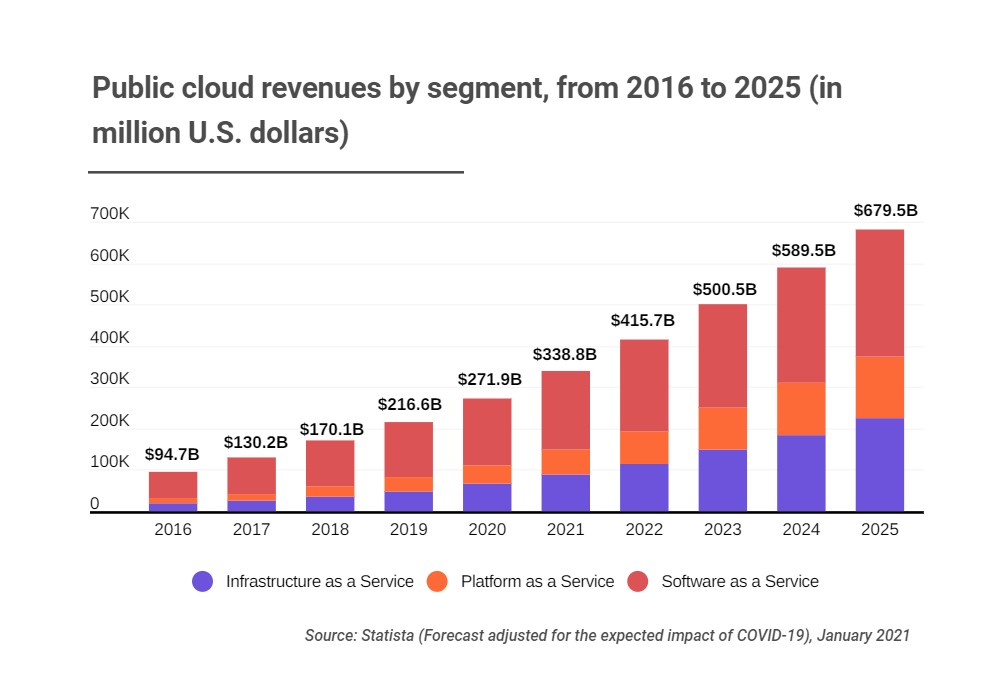Select the 'Software as a Service' legend label
1001x683 pixels.
tap(740, 582)
